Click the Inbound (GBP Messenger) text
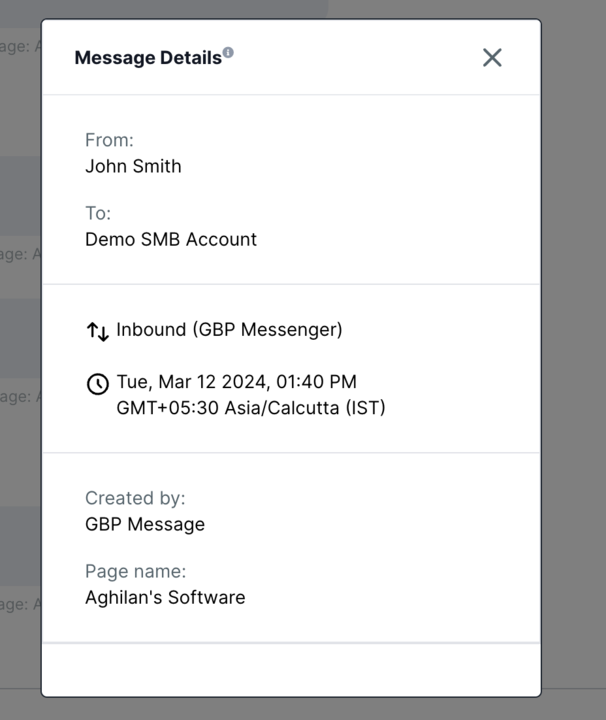Image resolution: width=606 pixels, height=720 pixels. tap(229, 330)
